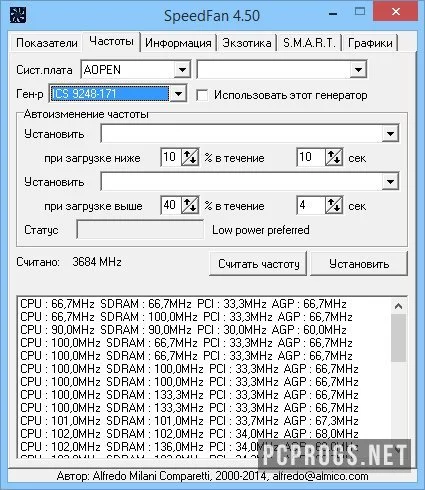Enable Использовать этот генератор checkbox
Image resolution: width=425 pixels, height=490 pixels.
tap(202, 95)
